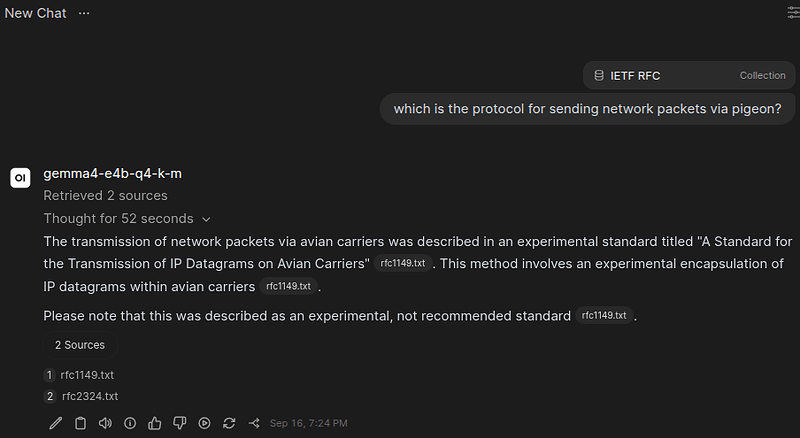Rate the response with thumbs up
This screenshot has width=800, height=438.
[x=155, y=423]
